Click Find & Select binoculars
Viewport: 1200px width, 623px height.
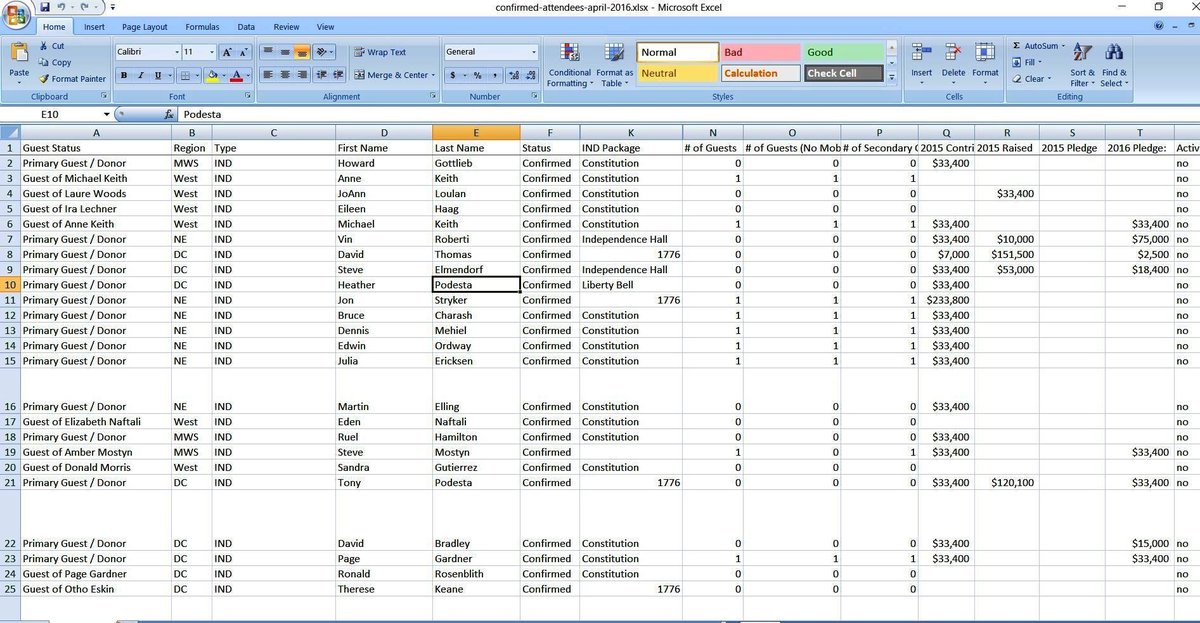pos(1113,65)
